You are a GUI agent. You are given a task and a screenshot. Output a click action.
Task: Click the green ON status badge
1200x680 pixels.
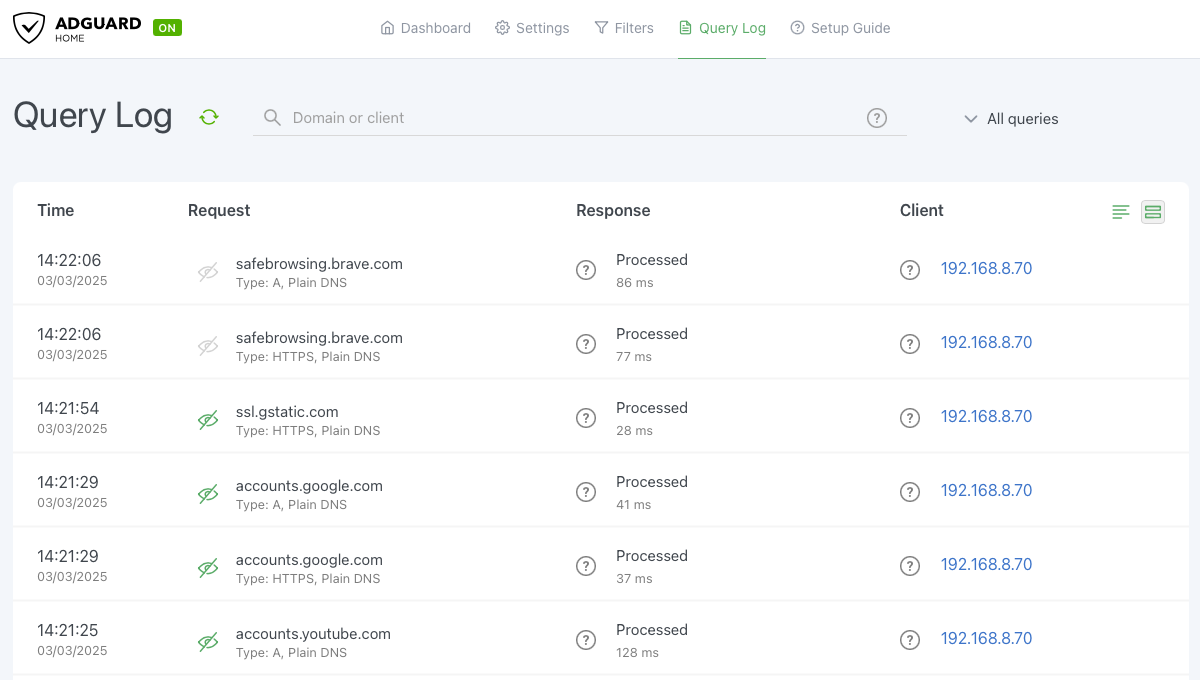(167, 28)
